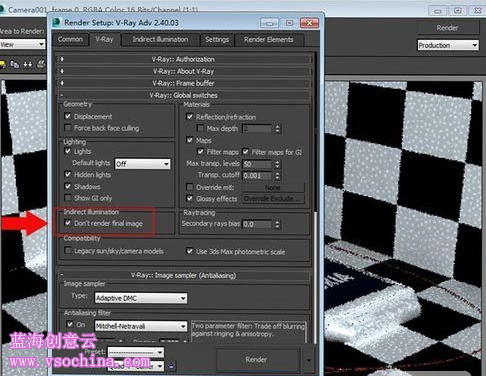Close the Render Setup dialog
This screenshot has height=376, width=486.
(309, 23)
